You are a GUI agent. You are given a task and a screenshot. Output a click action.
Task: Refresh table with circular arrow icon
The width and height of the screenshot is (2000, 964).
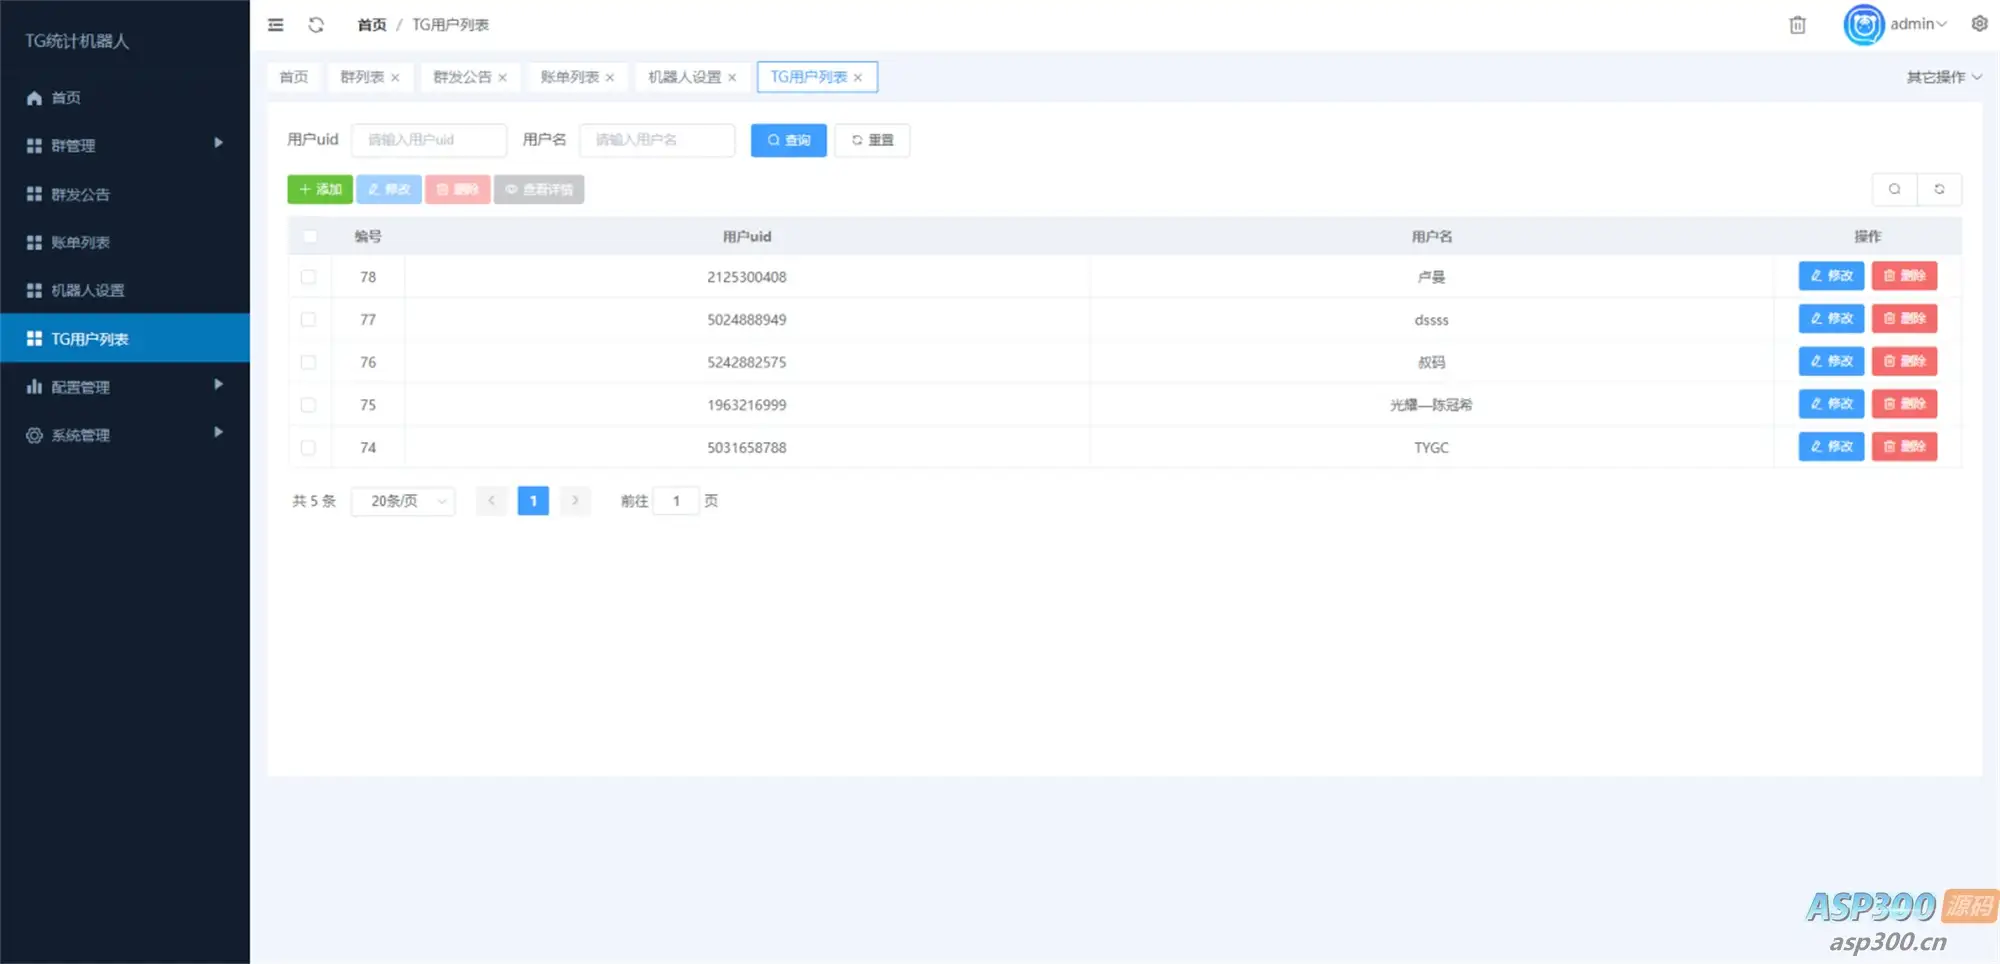(1939, 189)
